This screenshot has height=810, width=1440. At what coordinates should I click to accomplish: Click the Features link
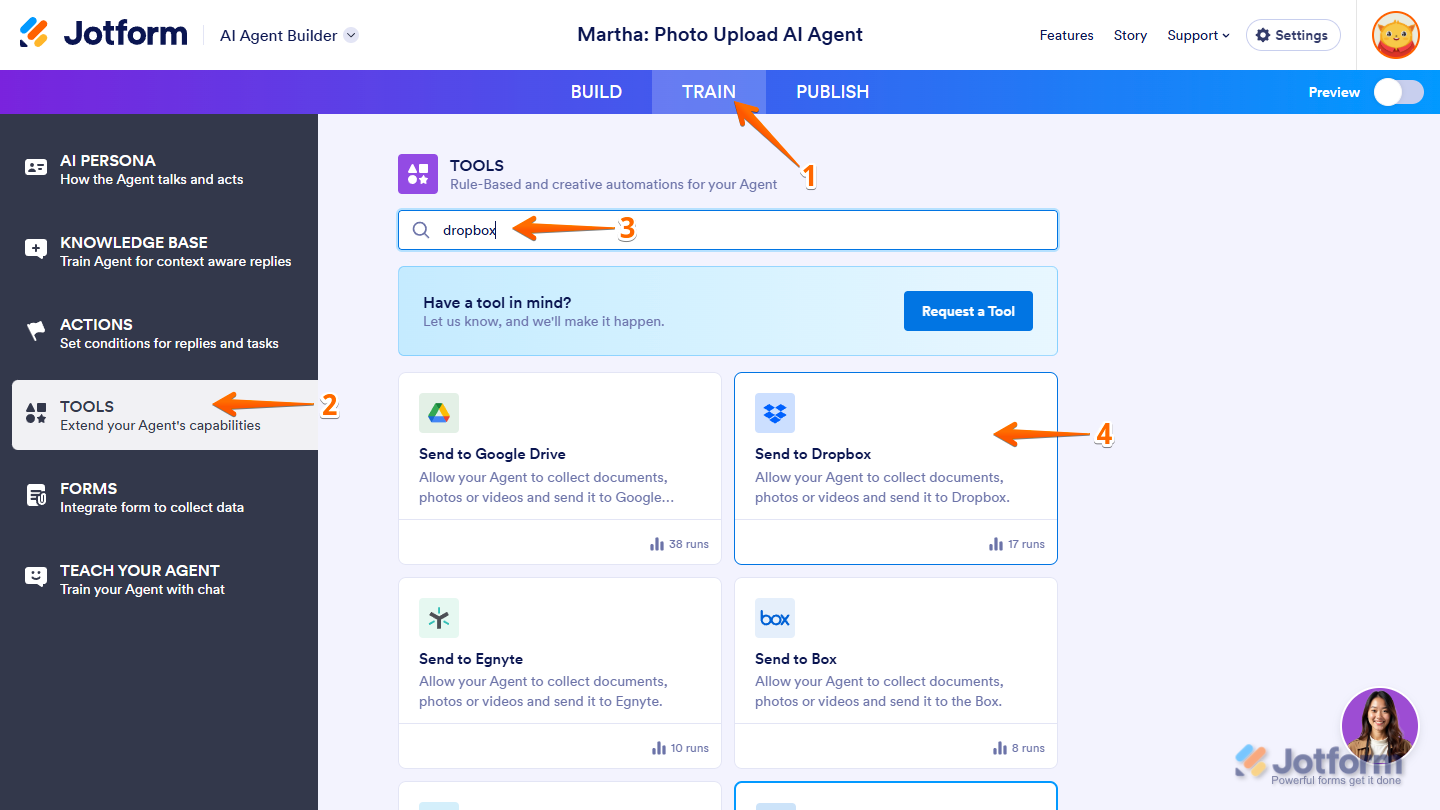coord(1066,35)
